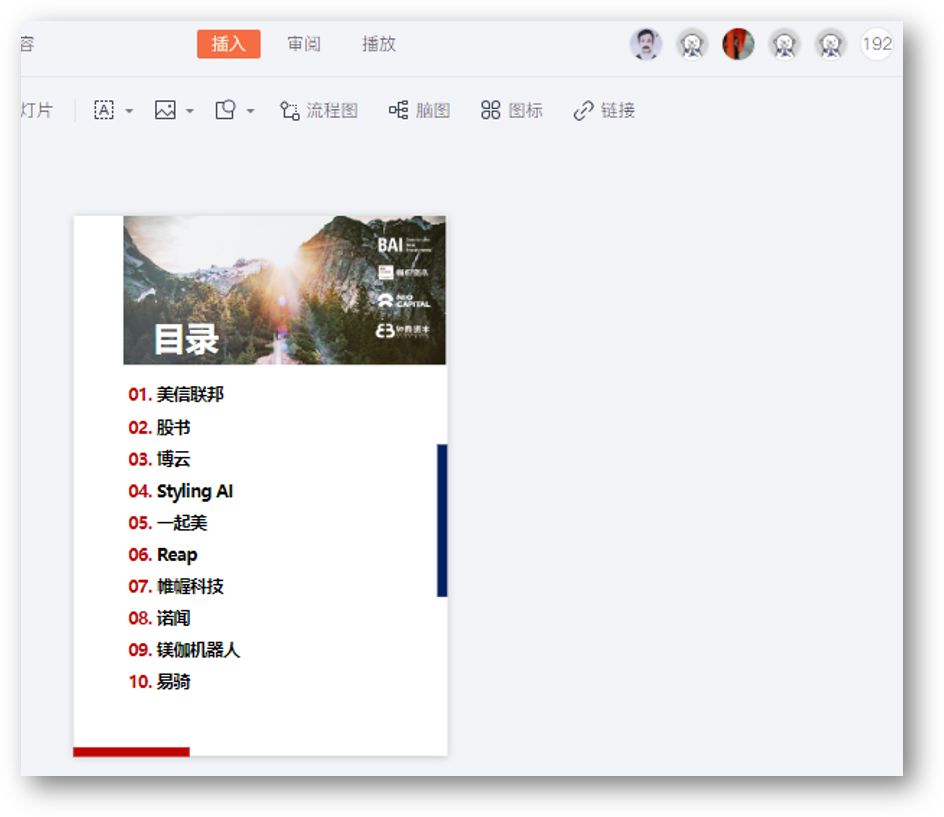The width and height of the screenshot is (944, 817).
Task: Open the 播放 tab
Action: [379, 44]
